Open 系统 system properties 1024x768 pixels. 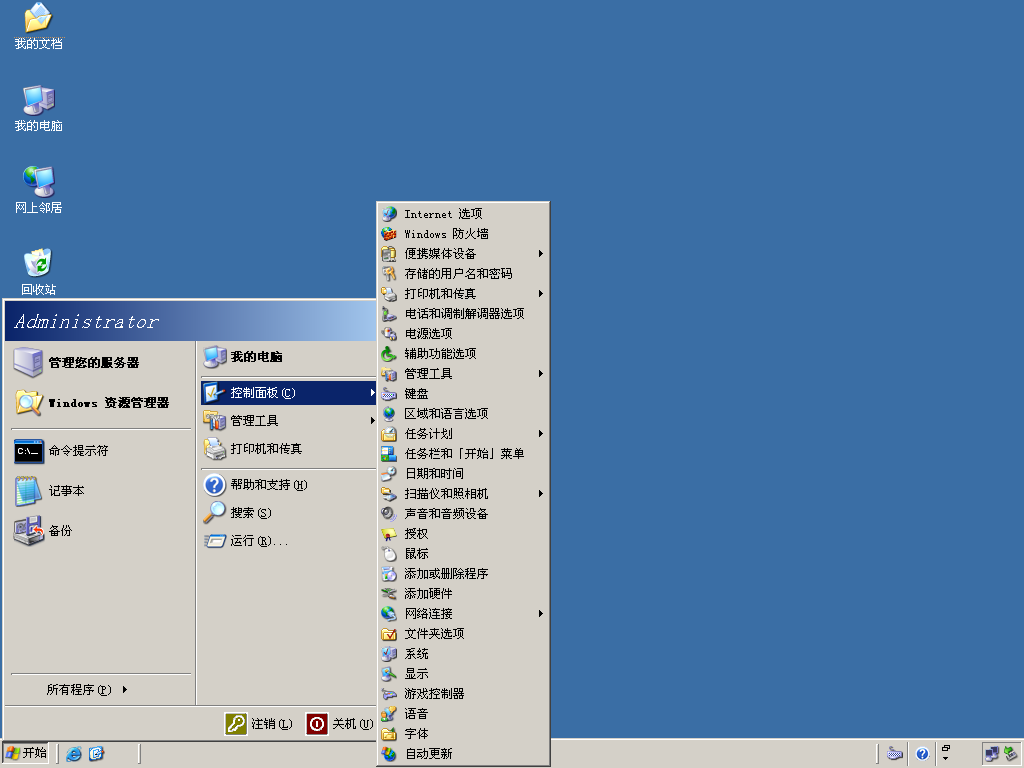463,654
